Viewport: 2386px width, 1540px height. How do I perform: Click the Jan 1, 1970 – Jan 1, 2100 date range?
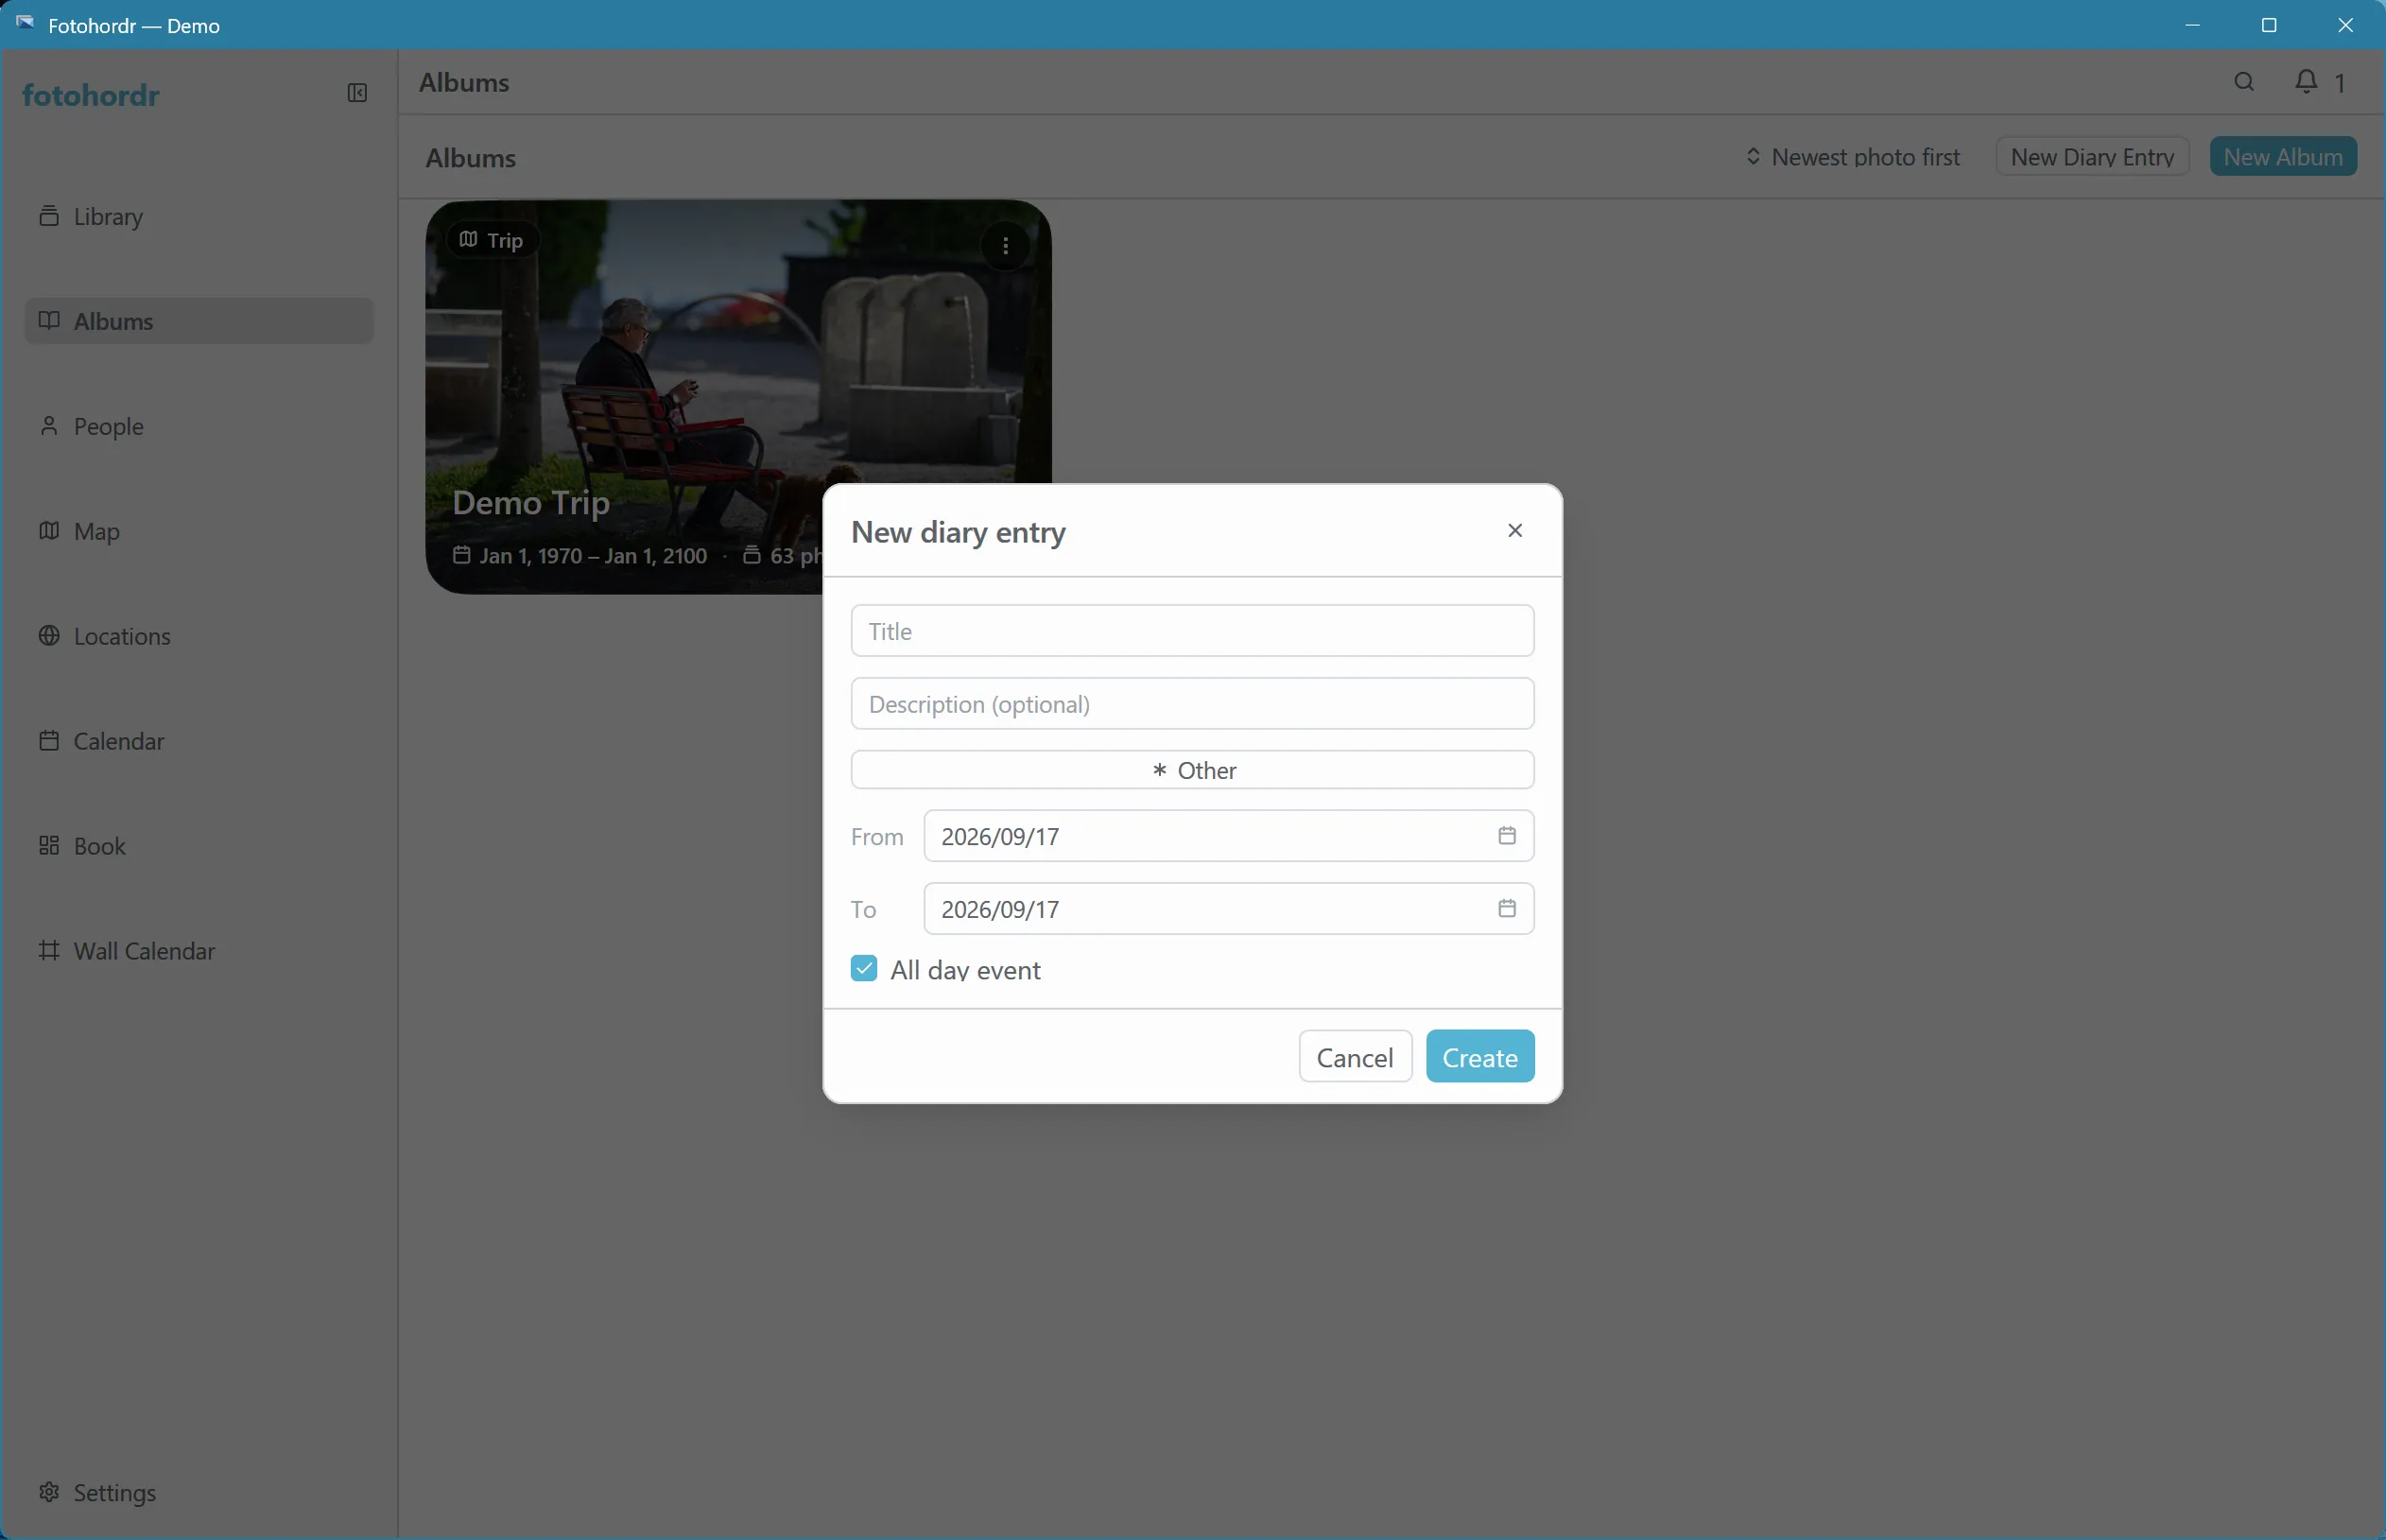593,556
